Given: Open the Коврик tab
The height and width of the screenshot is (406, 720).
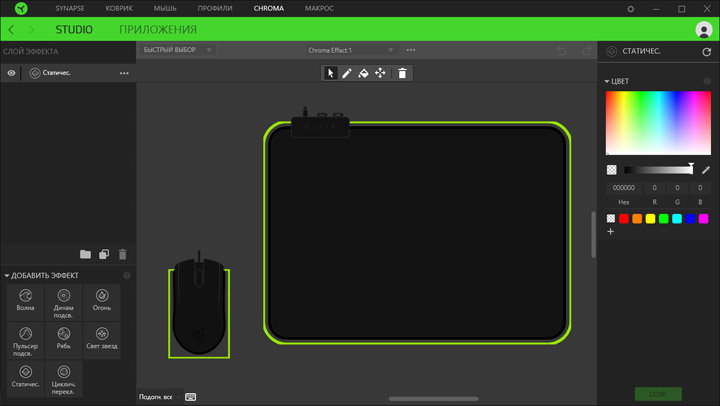Looking at the screenshot, I should pos(119,8).
